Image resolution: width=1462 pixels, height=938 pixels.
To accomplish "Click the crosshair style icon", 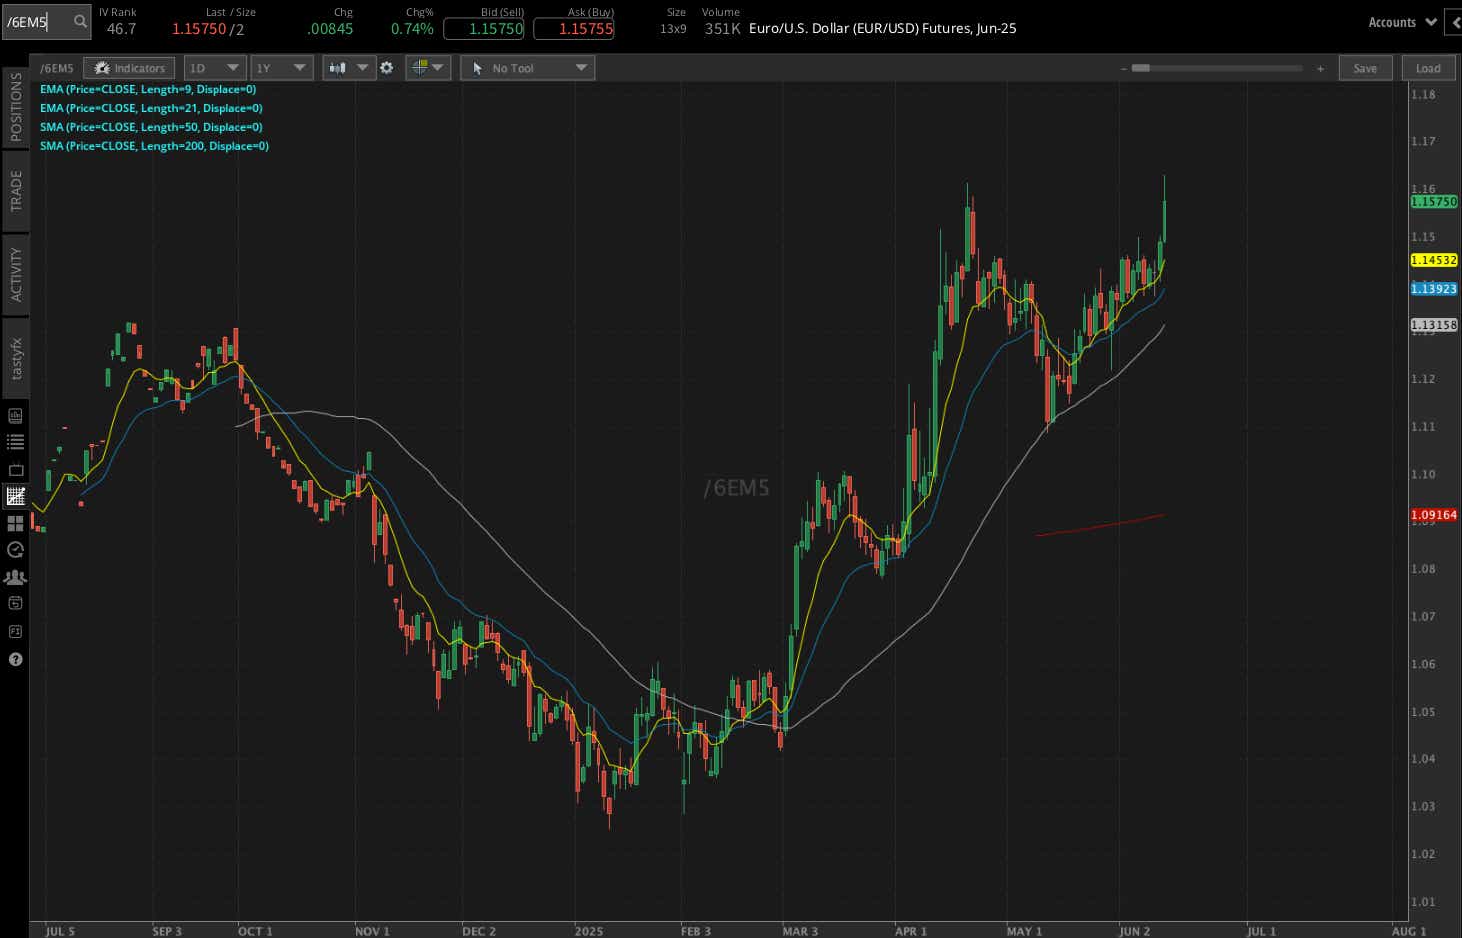I will pyautogui.click(x=420, y=67).
